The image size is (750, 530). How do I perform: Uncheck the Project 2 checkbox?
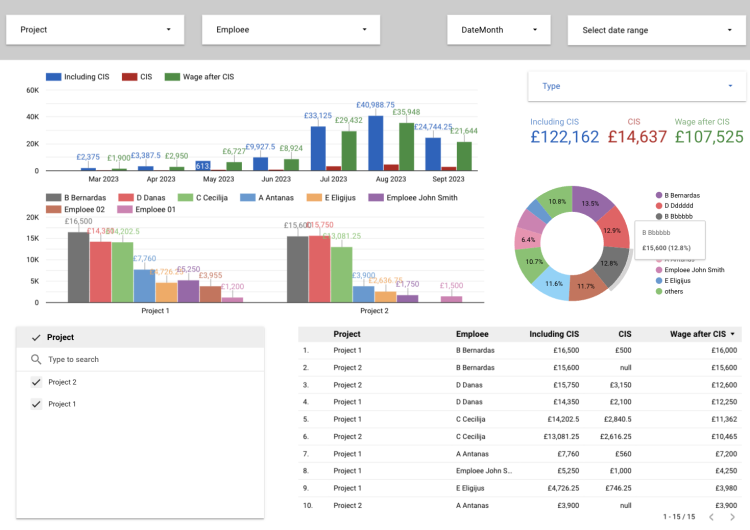coord(36,382)
